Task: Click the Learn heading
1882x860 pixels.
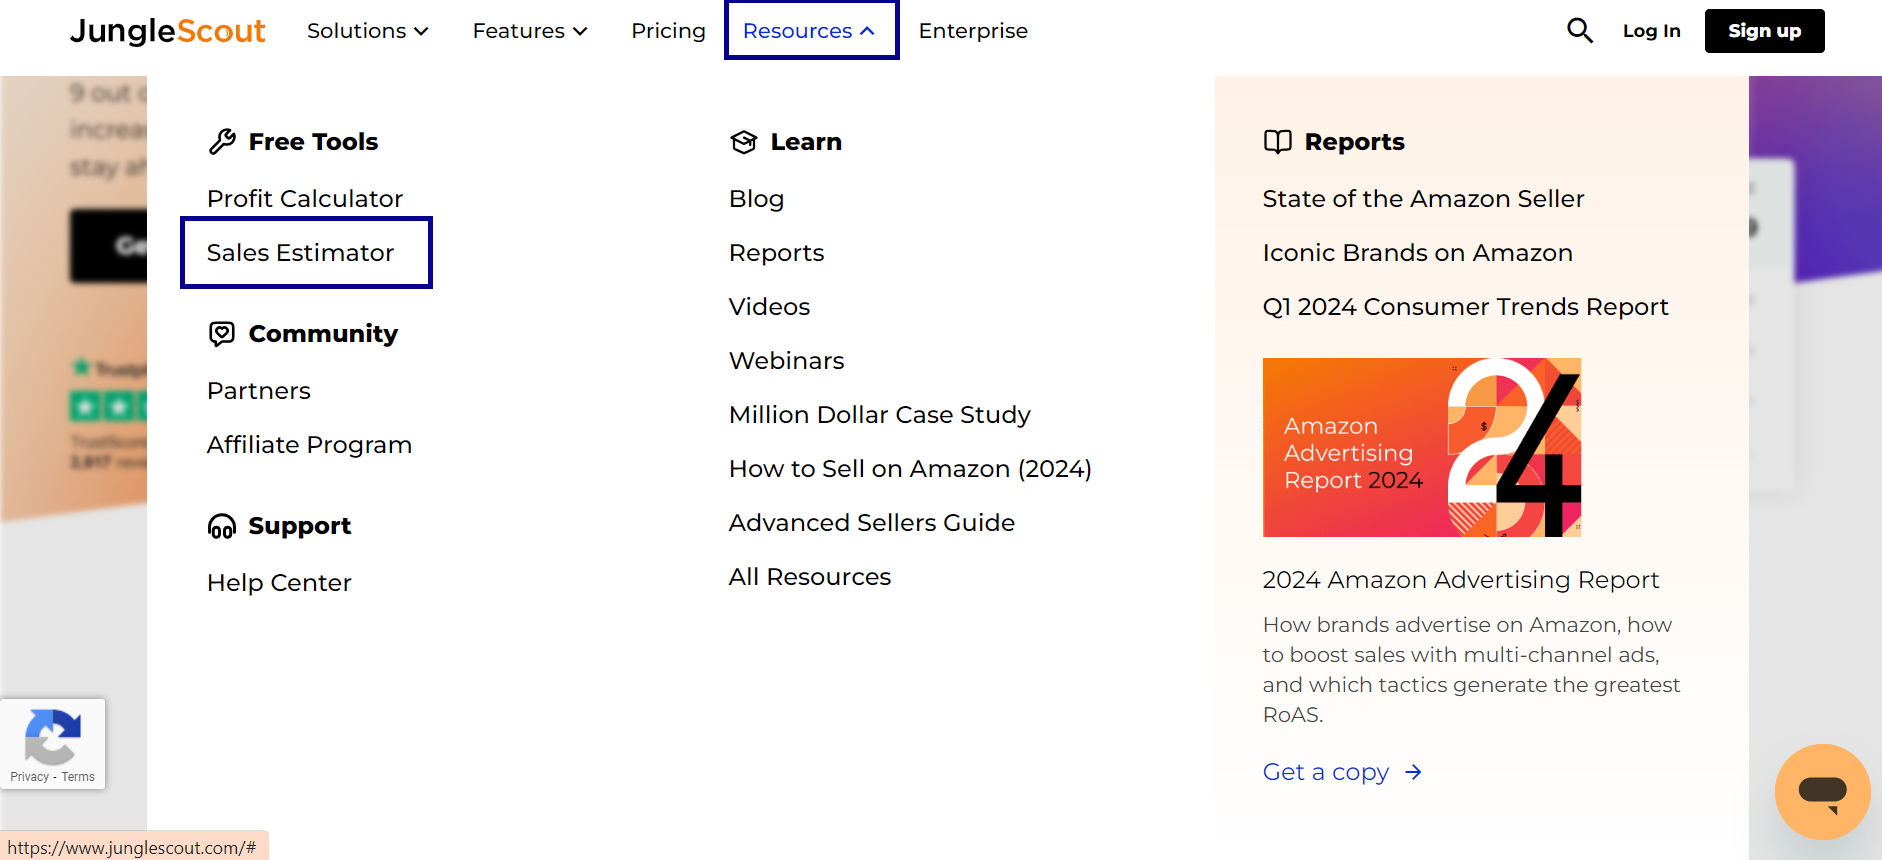Action: pyautogui.click(x=806, y=142)
